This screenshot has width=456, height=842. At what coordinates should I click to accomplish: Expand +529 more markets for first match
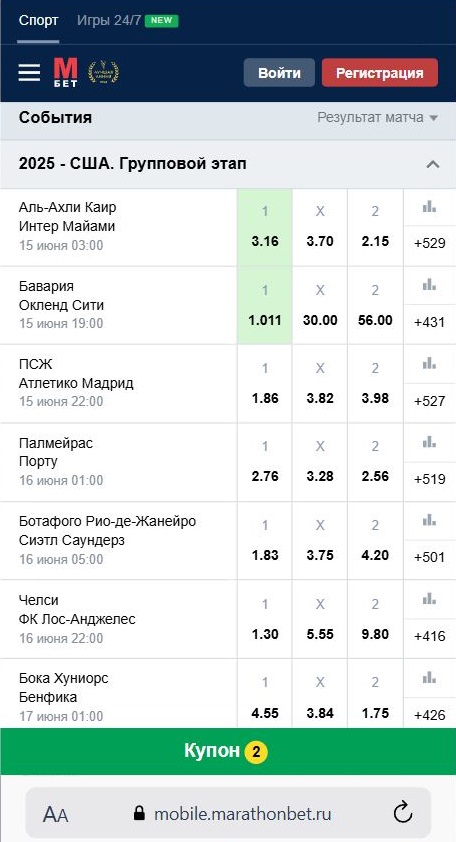(430, 243)
